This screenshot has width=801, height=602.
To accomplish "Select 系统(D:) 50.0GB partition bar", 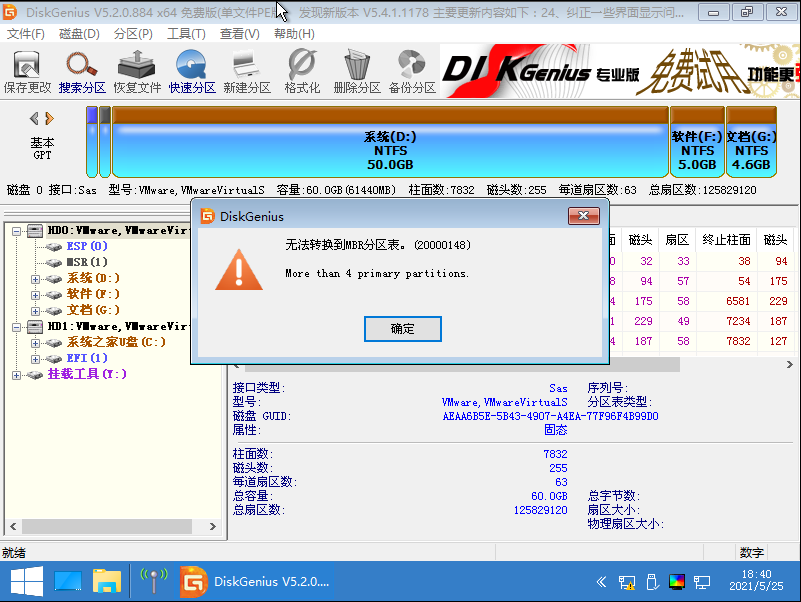I will tap(390, 142).
